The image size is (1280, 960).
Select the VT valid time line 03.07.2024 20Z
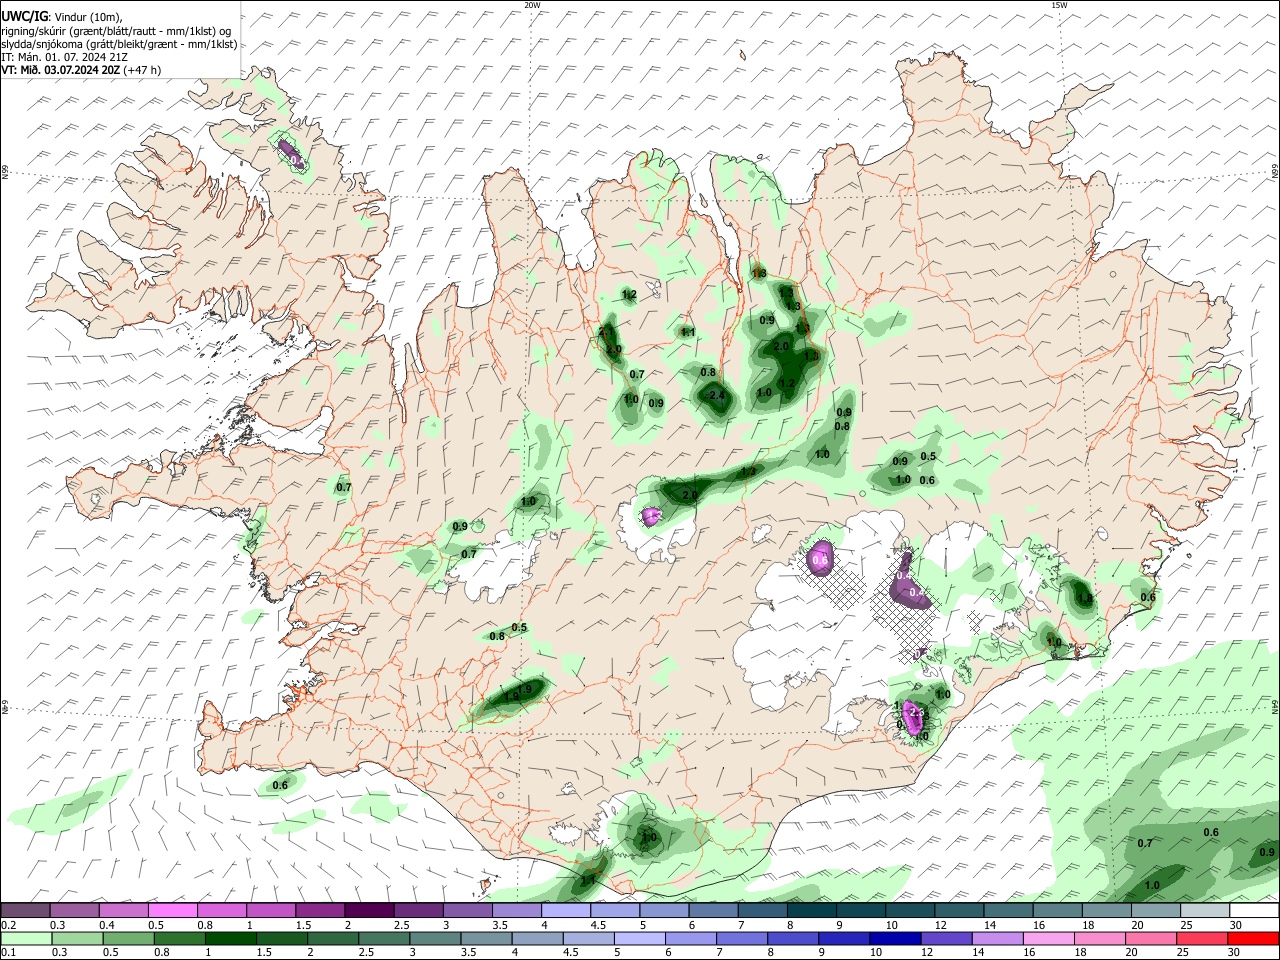[80, 70]
